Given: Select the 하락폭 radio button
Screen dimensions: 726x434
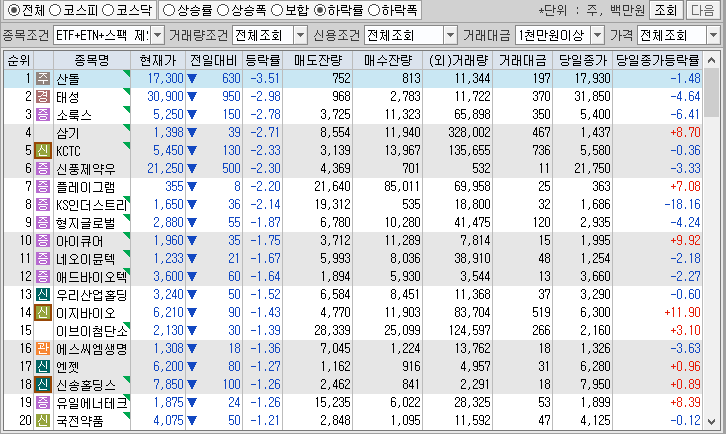Looking at the screenshot, I should (x=374, y=10).
